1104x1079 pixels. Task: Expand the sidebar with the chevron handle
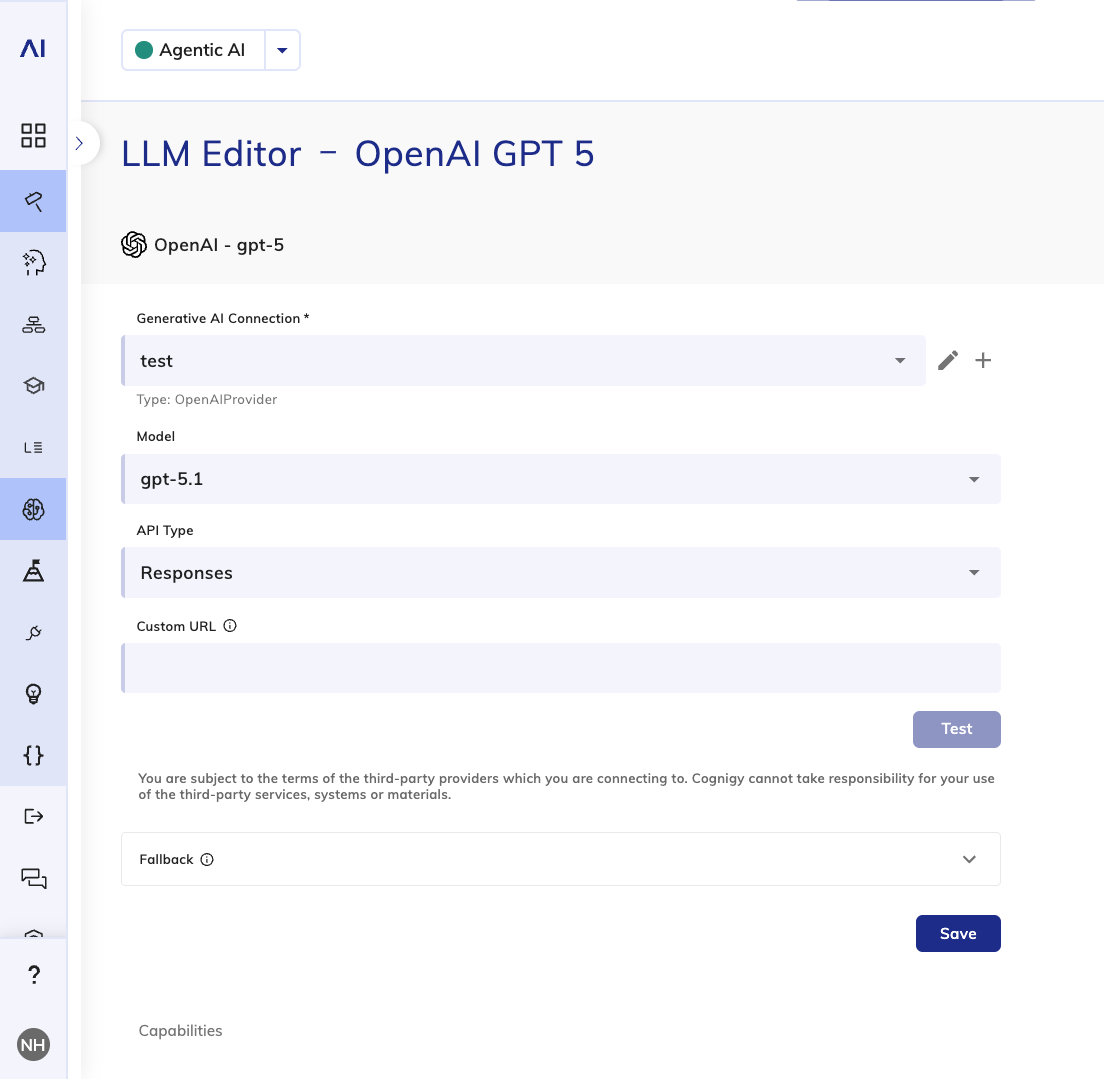[80, 143]
